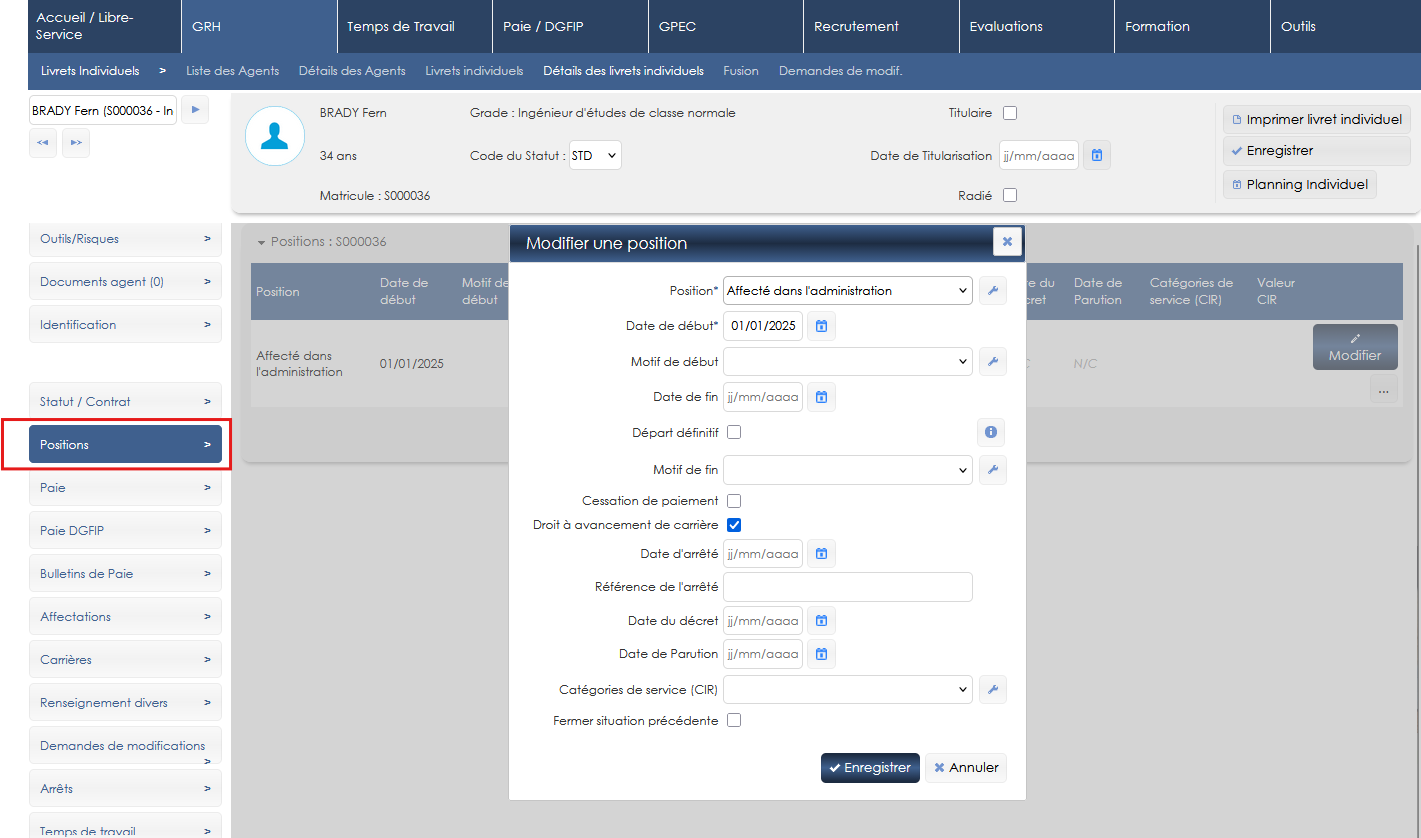Click next agent arrow beside agent selector
1421x838 pixels.
[195, 110]
